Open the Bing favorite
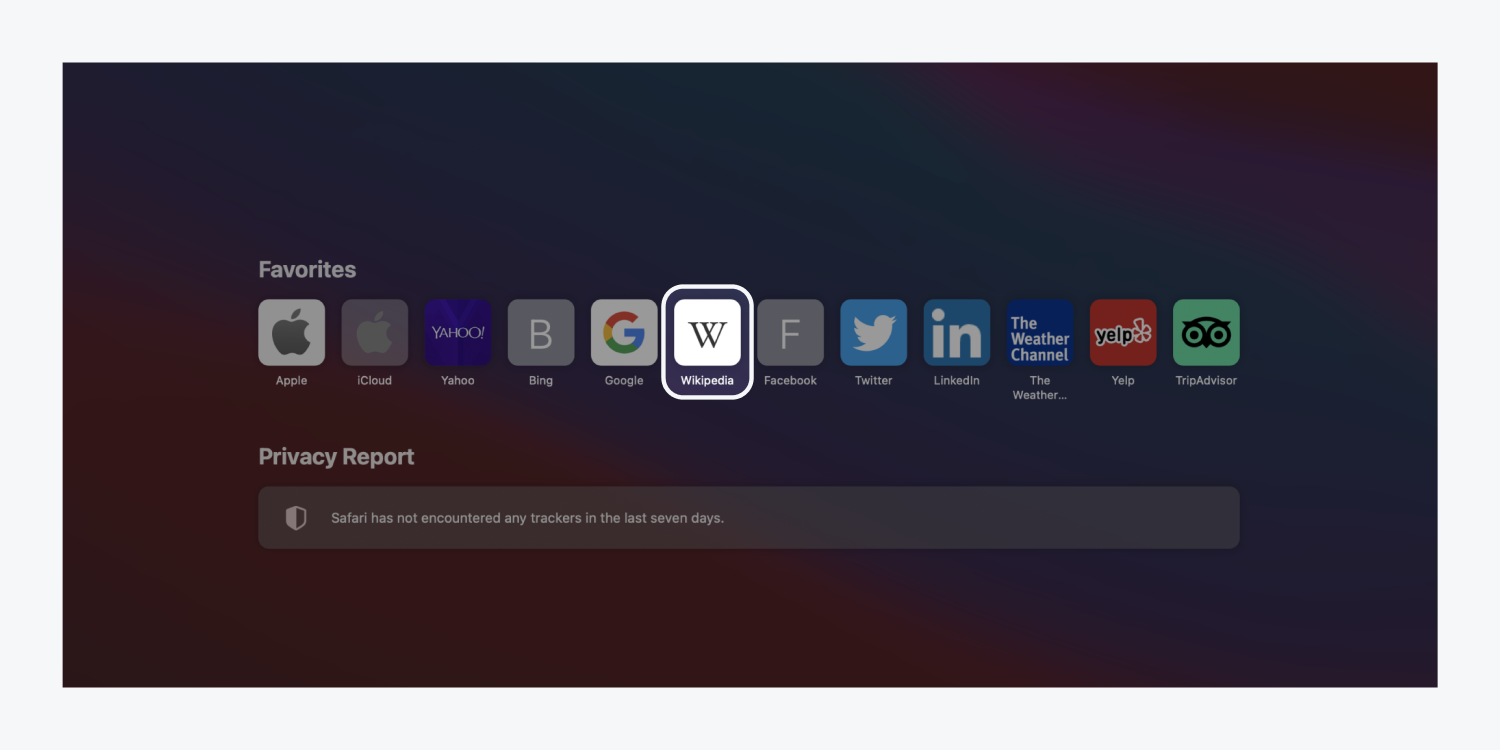The height and width of the screenshot is (751, 1501). click(x=541, y=332)
